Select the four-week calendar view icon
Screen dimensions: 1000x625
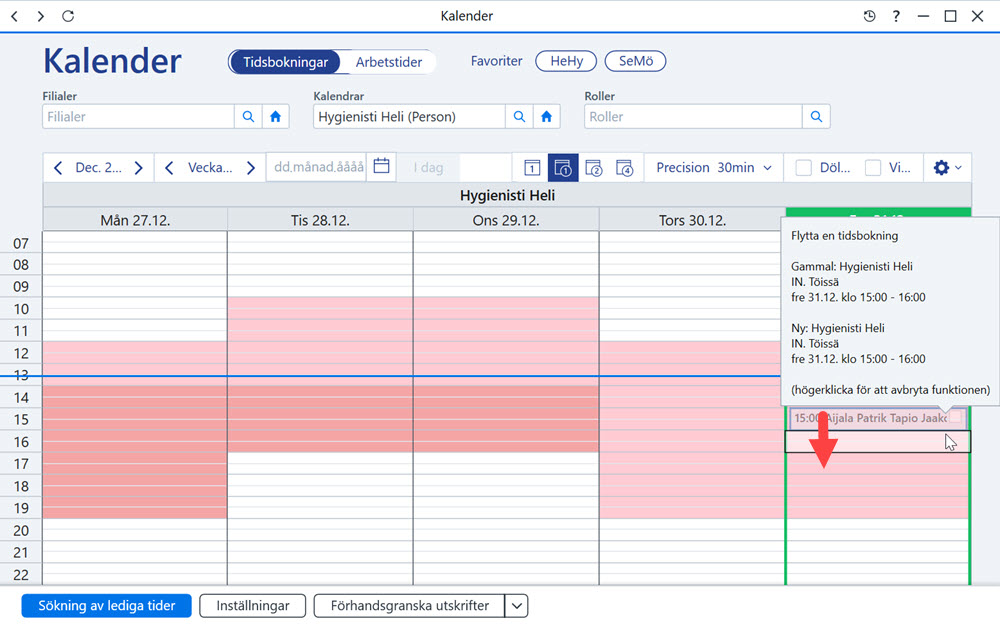pyautogui.click(x=624, y=168)
